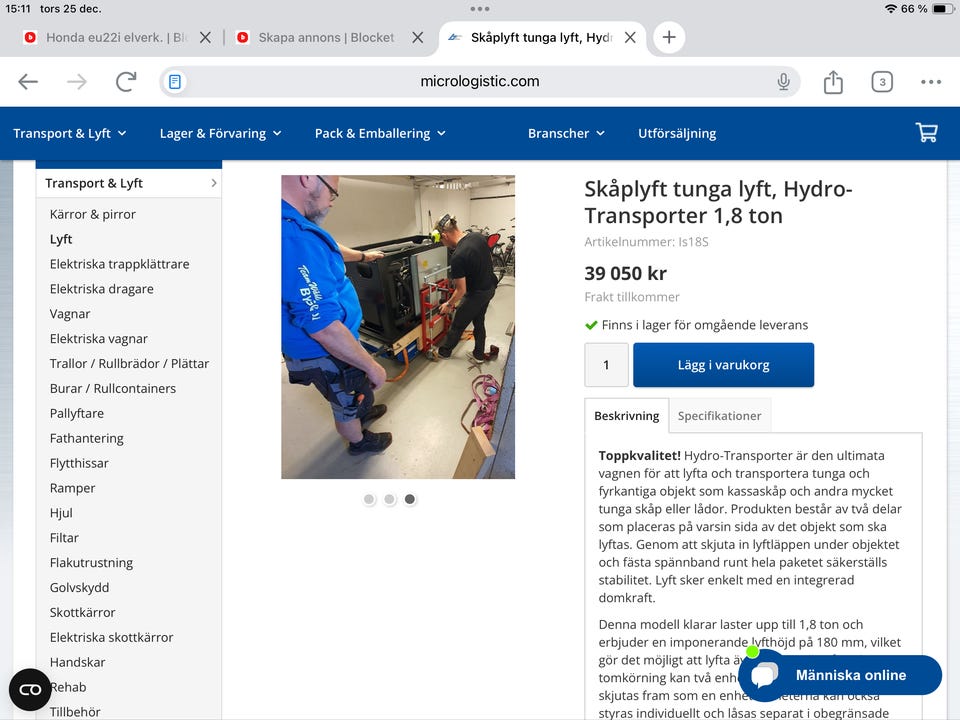
Task: Open the Ramper category
Action: click(x=72, y=488)
